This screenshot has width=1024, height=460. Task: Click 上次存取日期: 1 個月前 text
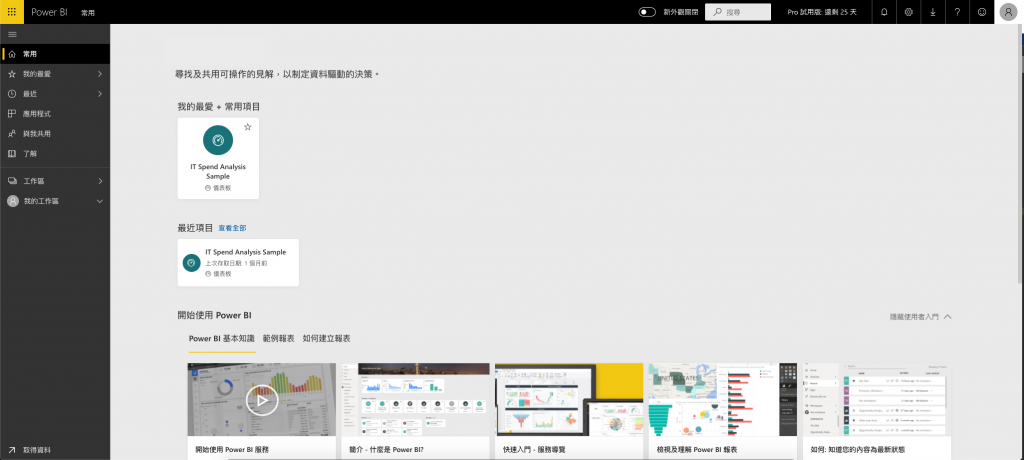pos(236,263)
